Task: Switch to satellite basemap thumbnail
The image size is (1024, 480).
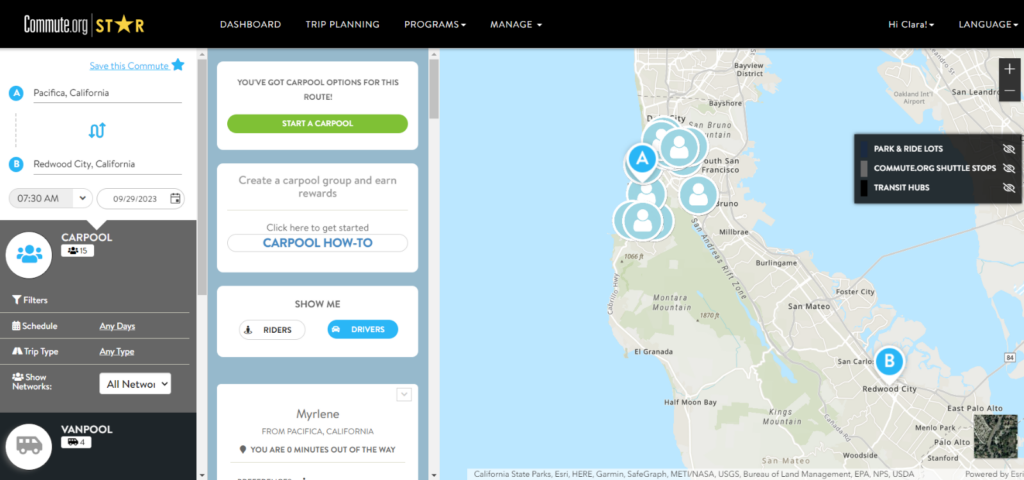Action: click(991, 436)
